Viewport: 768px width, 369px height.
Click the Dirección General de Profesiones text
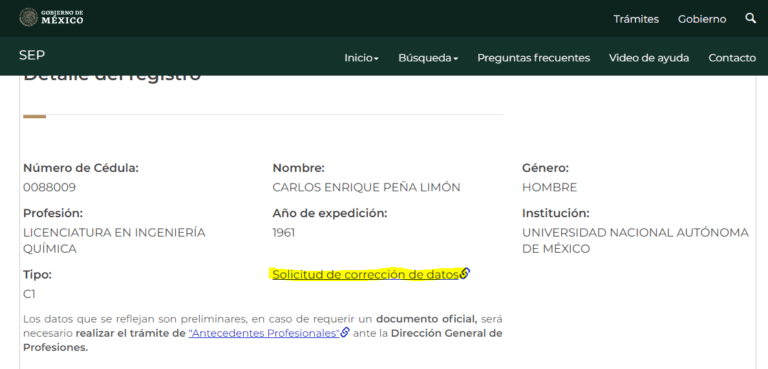(x=263, y=341)
